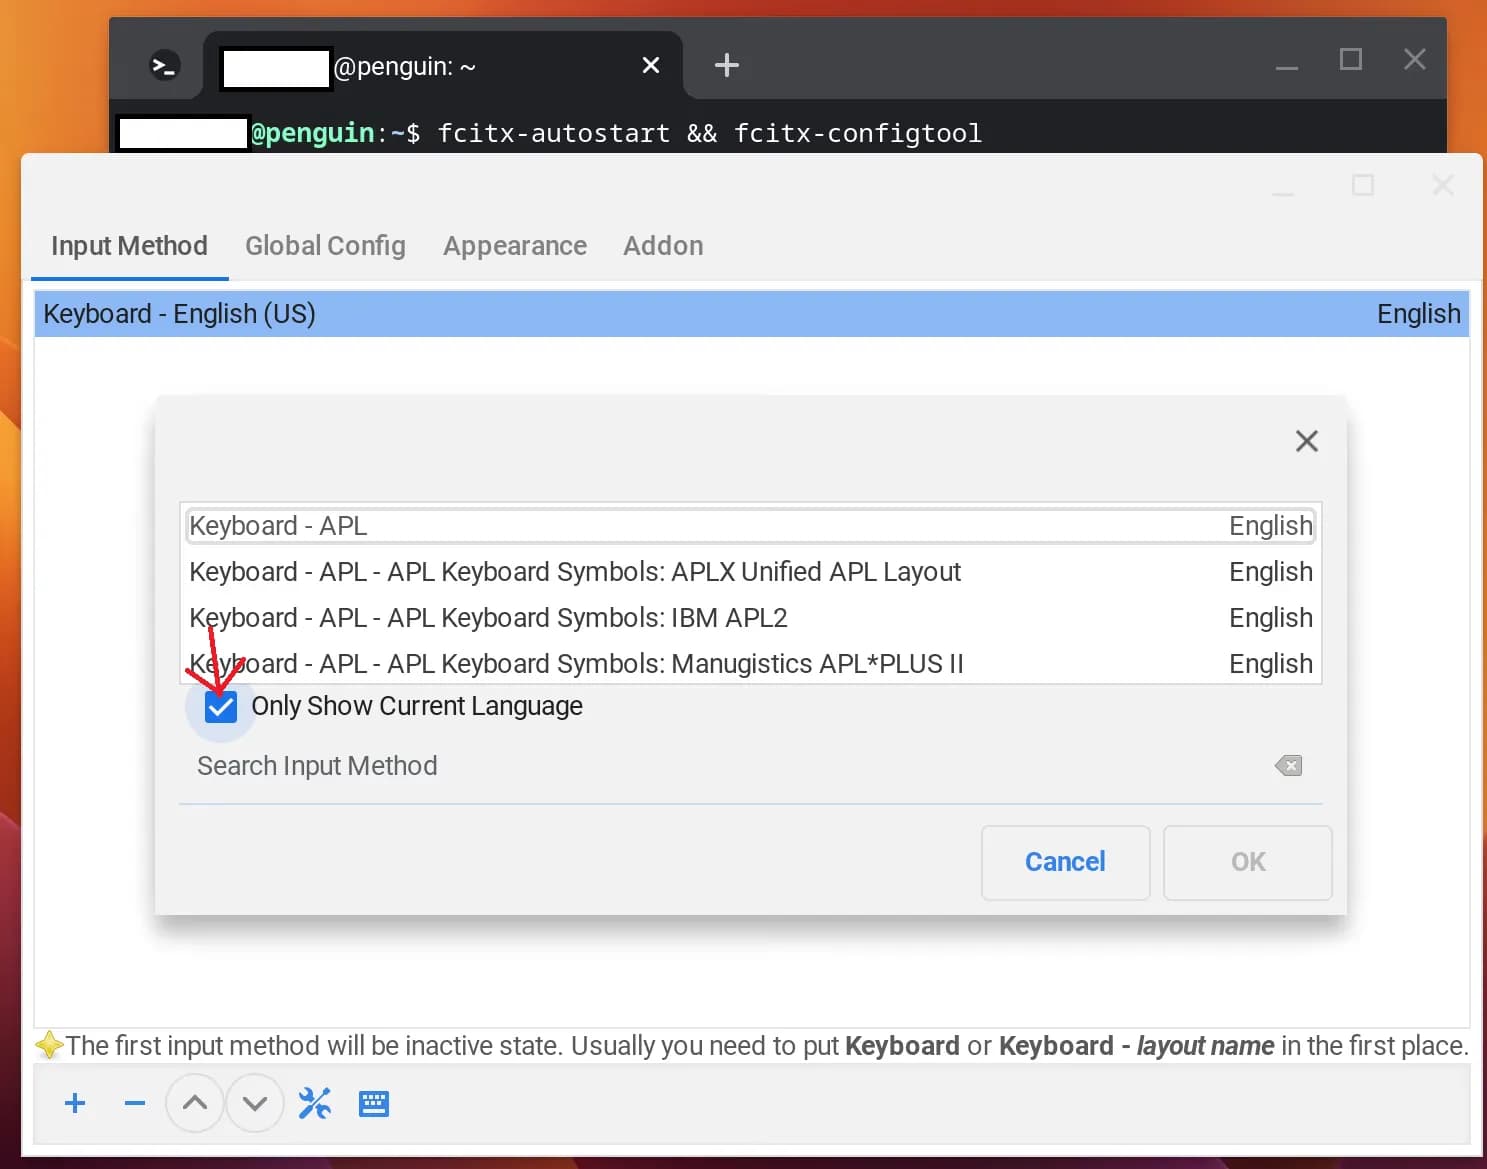The width and height of the screenshot is (1487, 1169).
Task: Open input method settings via the tools icon
Action: click(x=314, y=1103)
